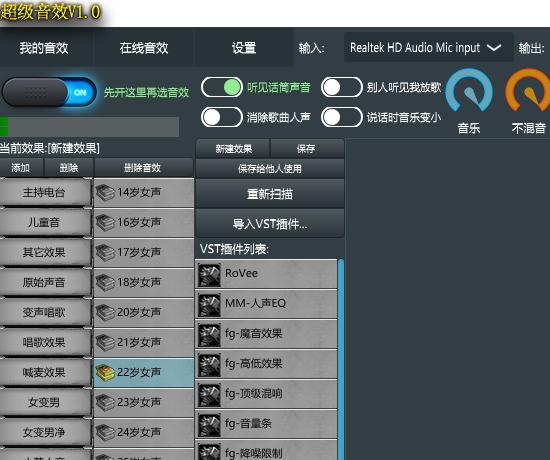Select the RoVee plugin name
The width and height of the screenshot is (550, 460).
[x=241, y=273]
